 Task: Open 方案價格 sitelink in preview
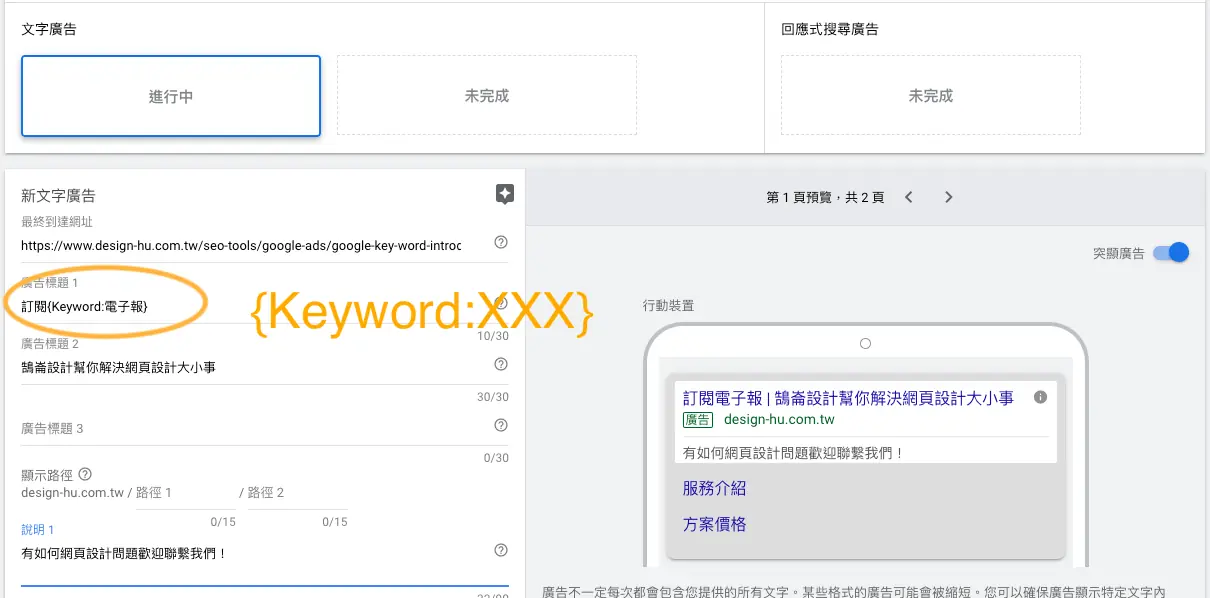714,525
